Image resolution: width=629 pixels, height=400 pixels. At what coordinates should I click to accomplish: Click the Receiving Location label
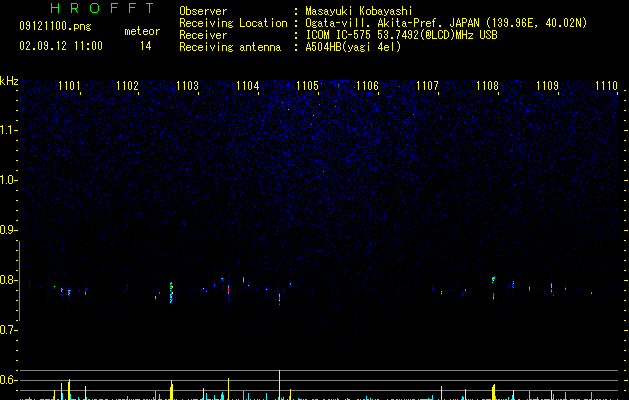233,23
